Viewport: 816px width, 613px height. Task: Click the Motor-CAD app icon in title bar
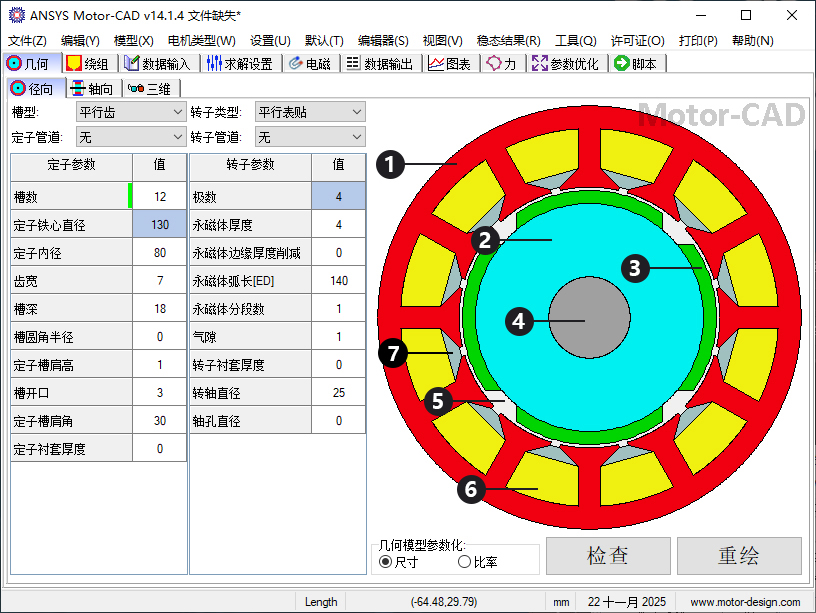point(17,15)
